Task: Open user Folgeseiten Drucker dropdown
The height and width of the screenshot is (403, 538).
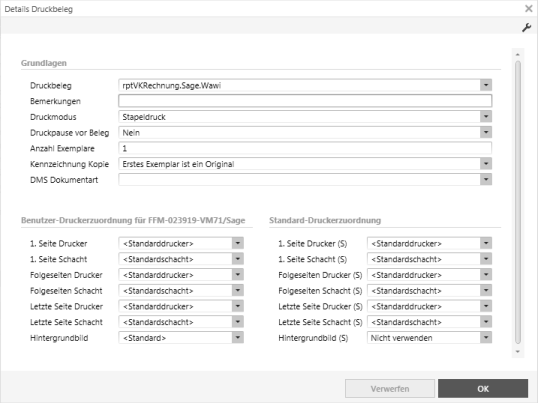Action: (237, 275)
